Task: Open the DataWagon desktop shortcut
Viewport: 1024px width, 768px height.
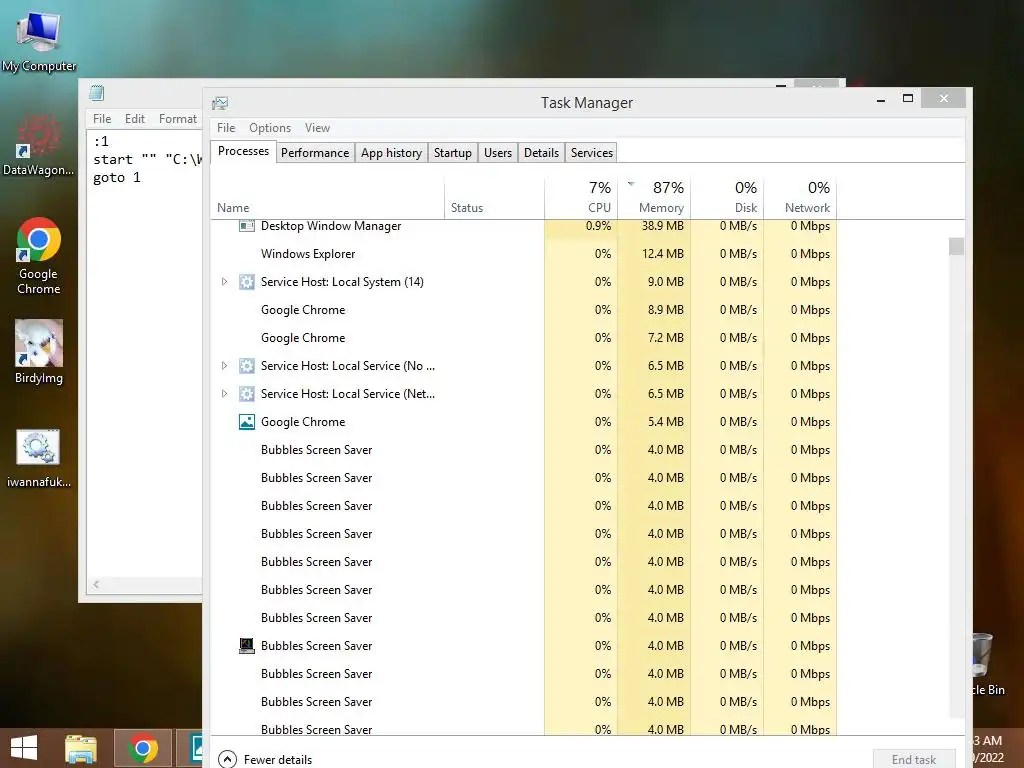Action: pyautogui.click(x=39, y=146)
